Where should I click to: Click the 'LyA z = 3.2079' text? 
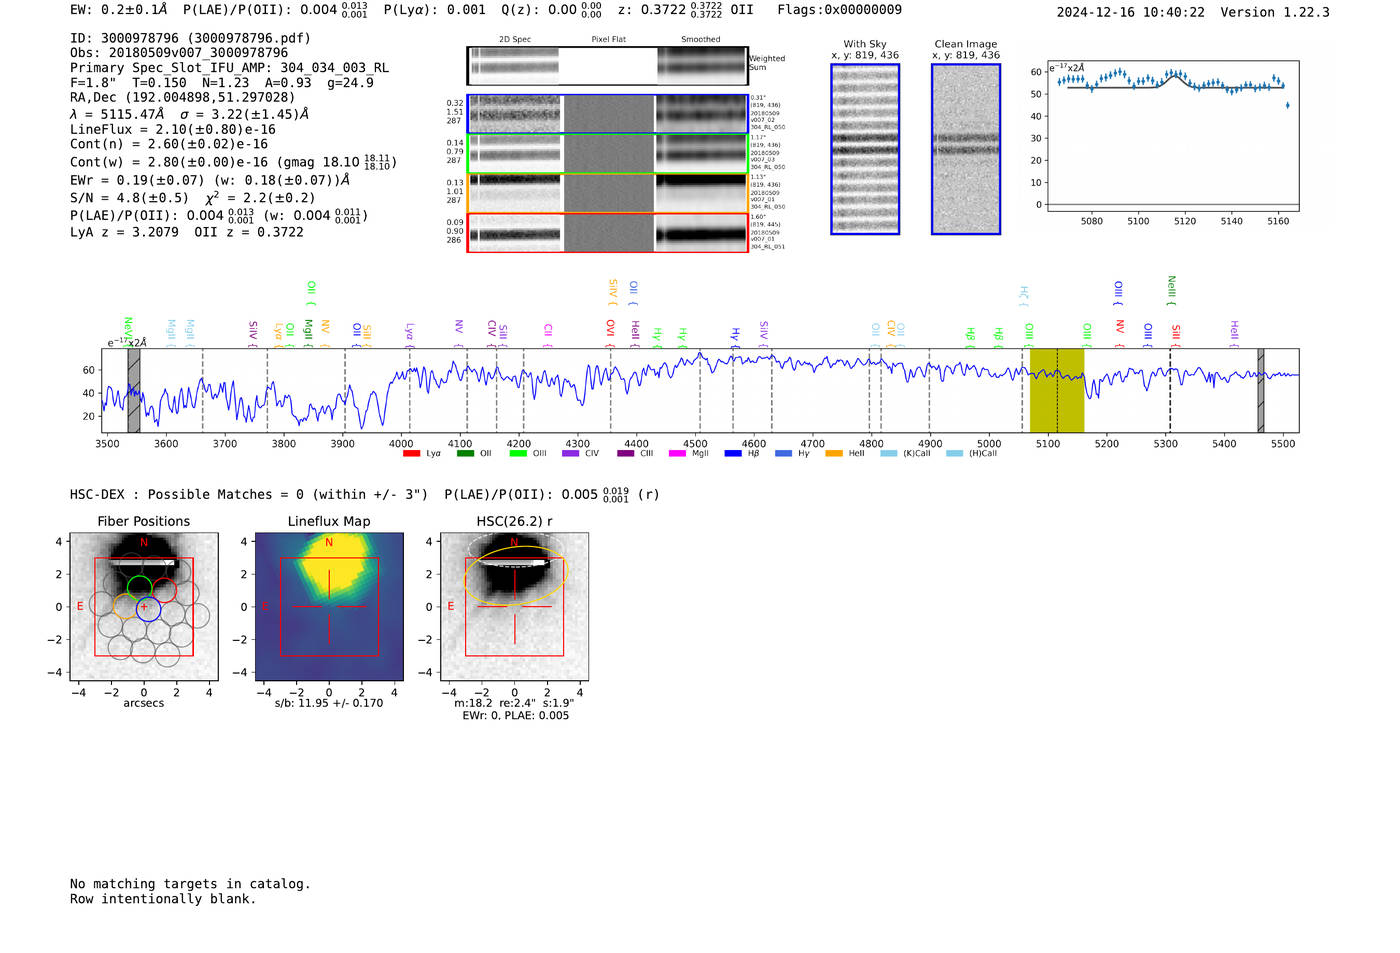(125, 232)
